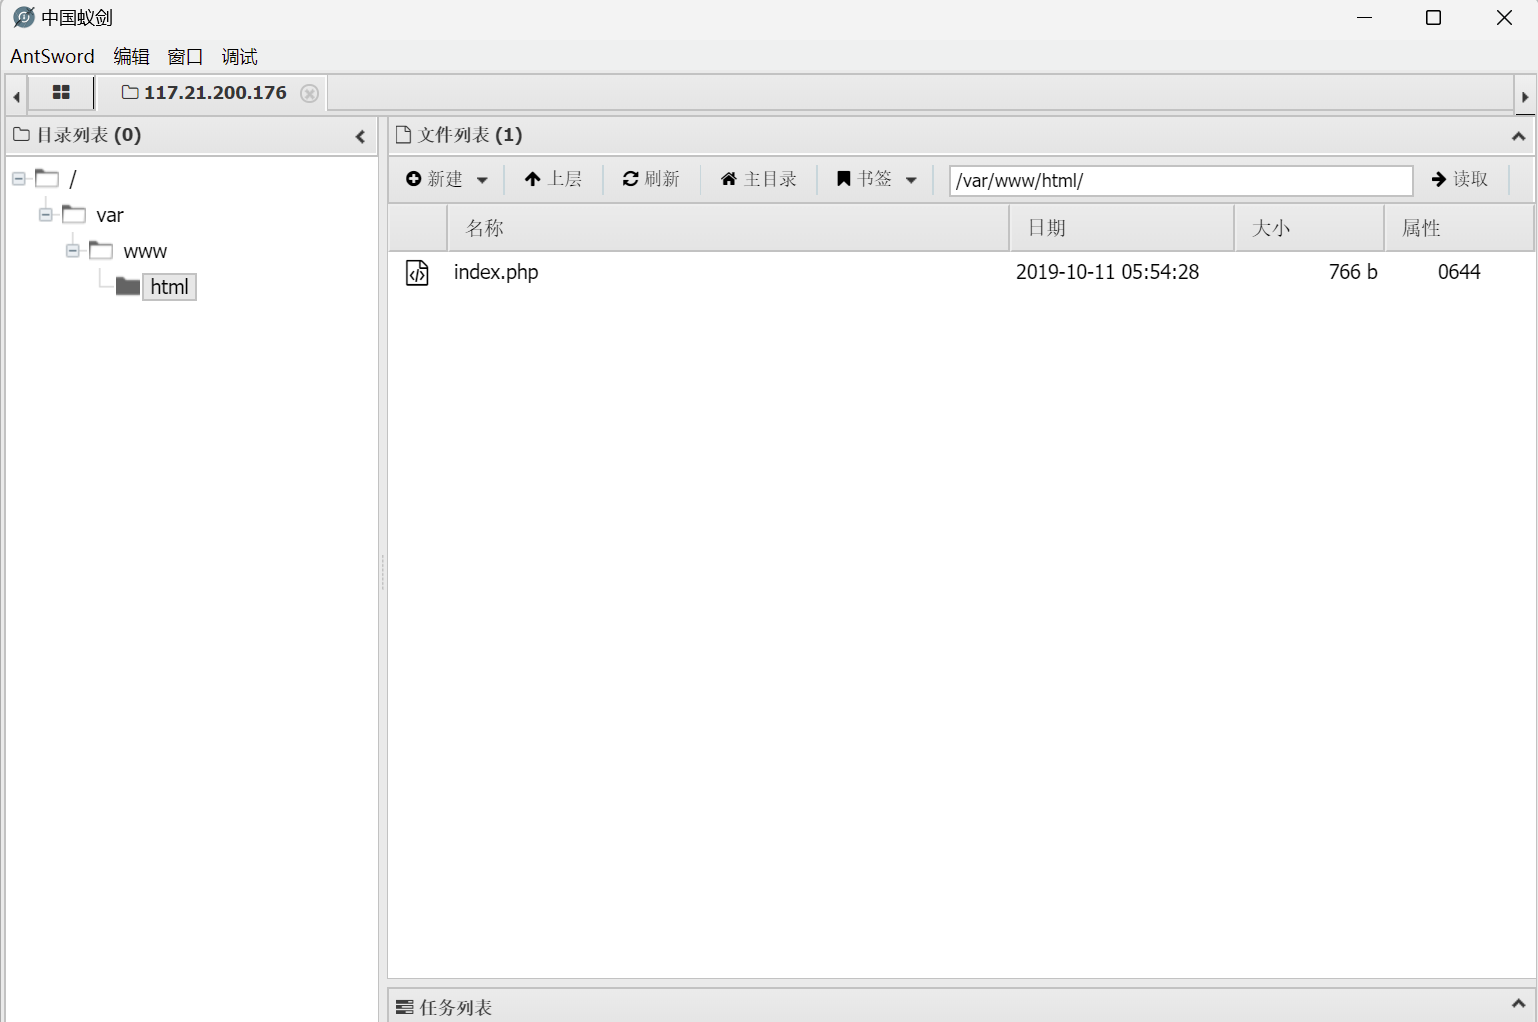Select the www folder in the tree
Screen dimensions: 1538x1022
pyautogui.click(x=145, y=251)
